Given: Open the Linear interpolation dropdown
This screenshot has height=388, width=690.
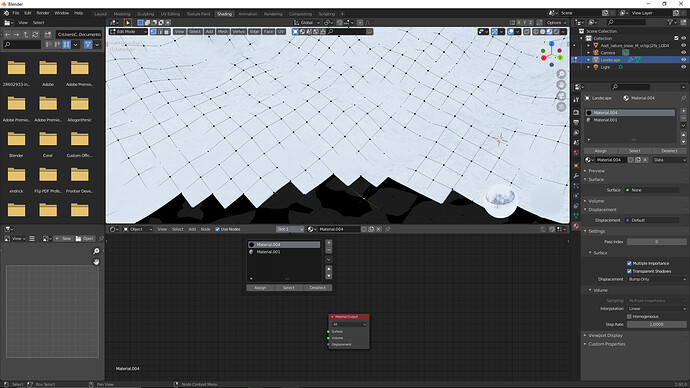Looking at the screenshot, I should coord(657,309).
